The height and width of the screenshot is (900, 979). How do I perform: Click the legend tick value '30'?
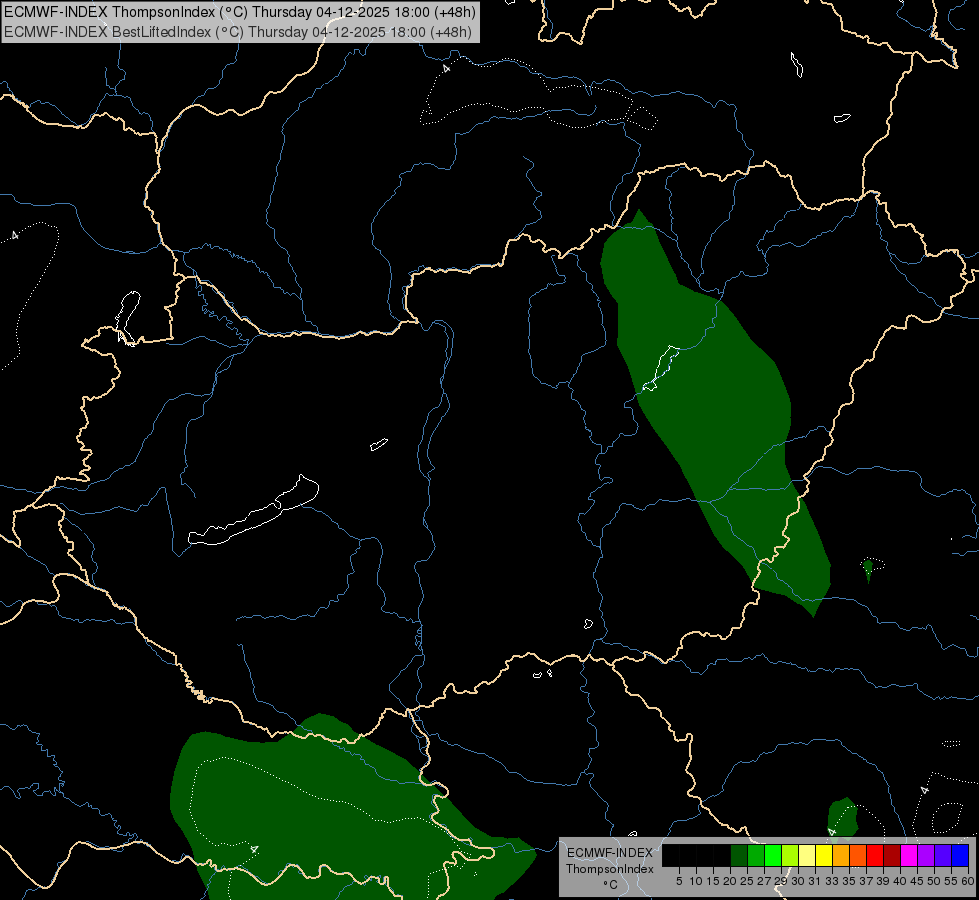pyautogui.click(x=798, y=881)
